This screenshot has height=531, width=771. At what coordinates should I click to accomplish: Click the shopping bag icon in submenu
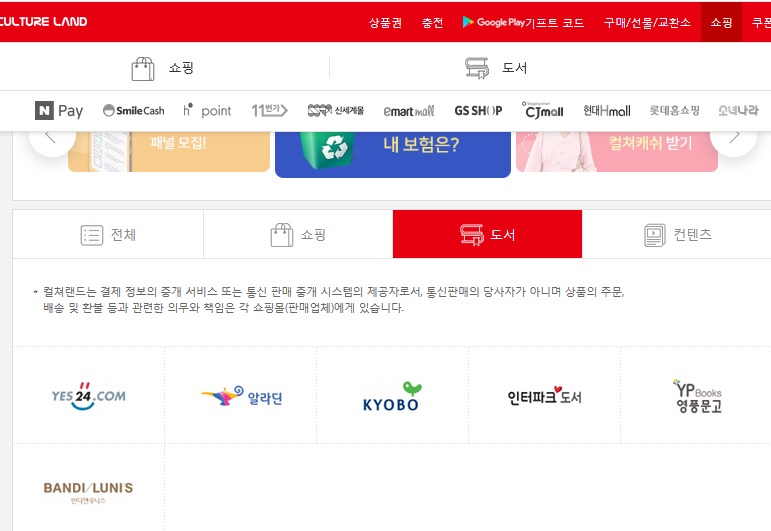(x=143, y=68)
